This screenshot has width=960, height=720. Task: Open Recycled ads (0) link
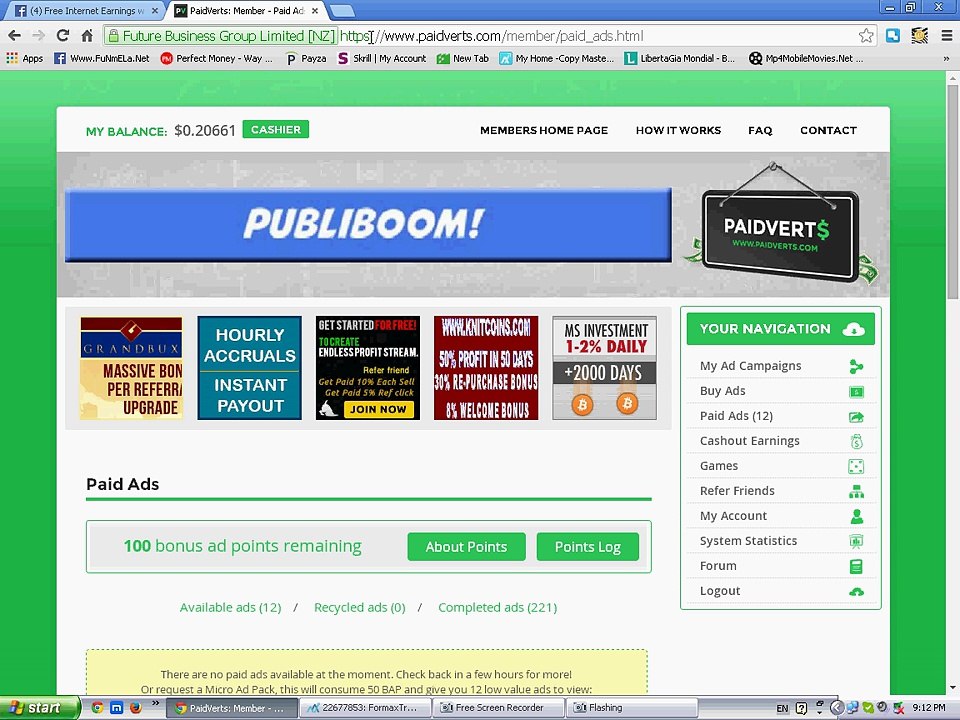[x=359, y=607]
